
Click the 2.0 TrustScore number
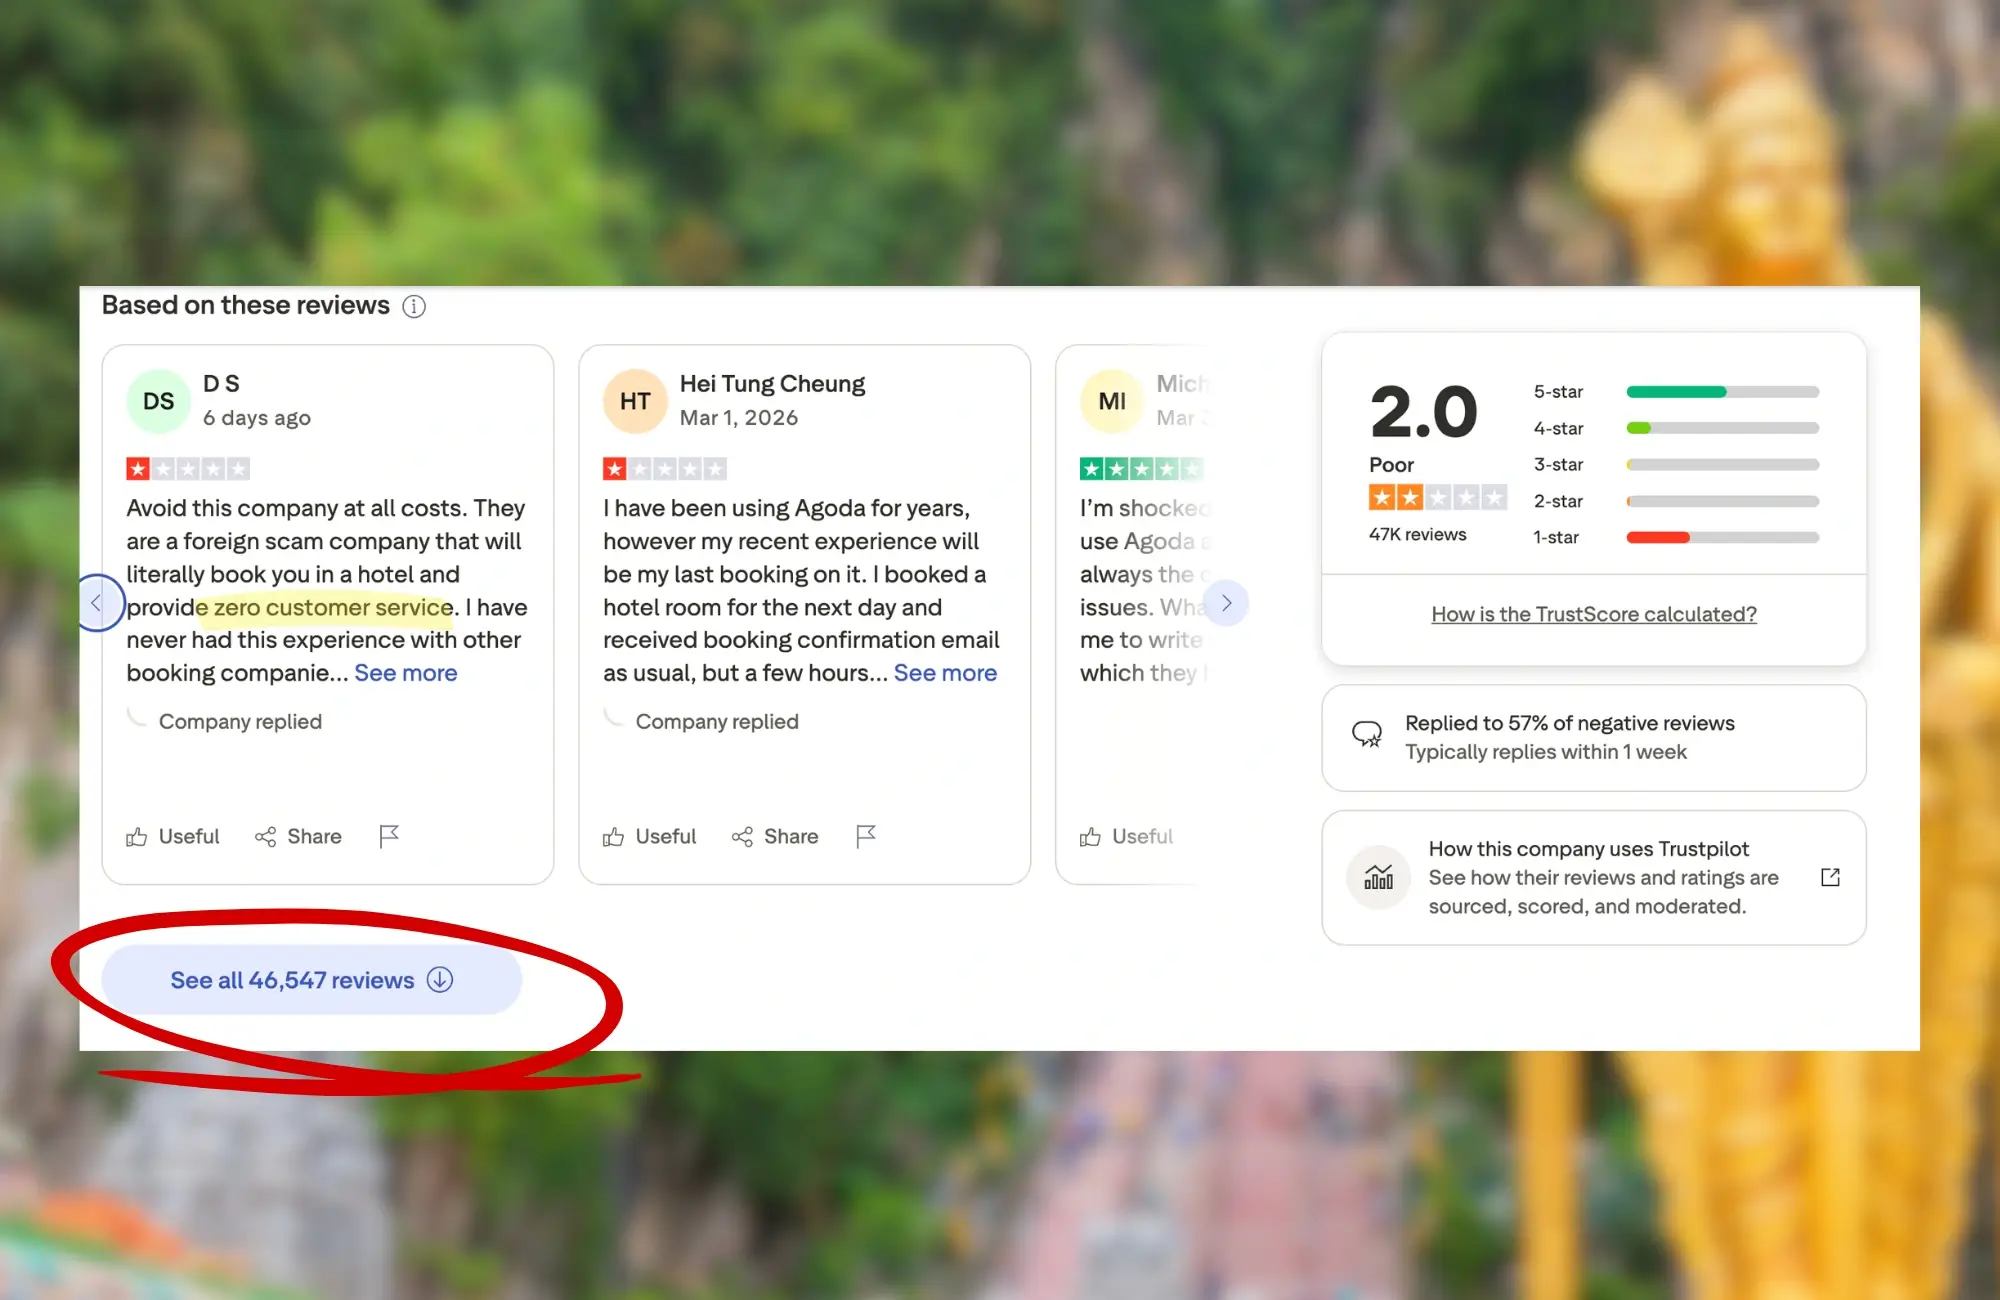click(x=1423, y=412)
